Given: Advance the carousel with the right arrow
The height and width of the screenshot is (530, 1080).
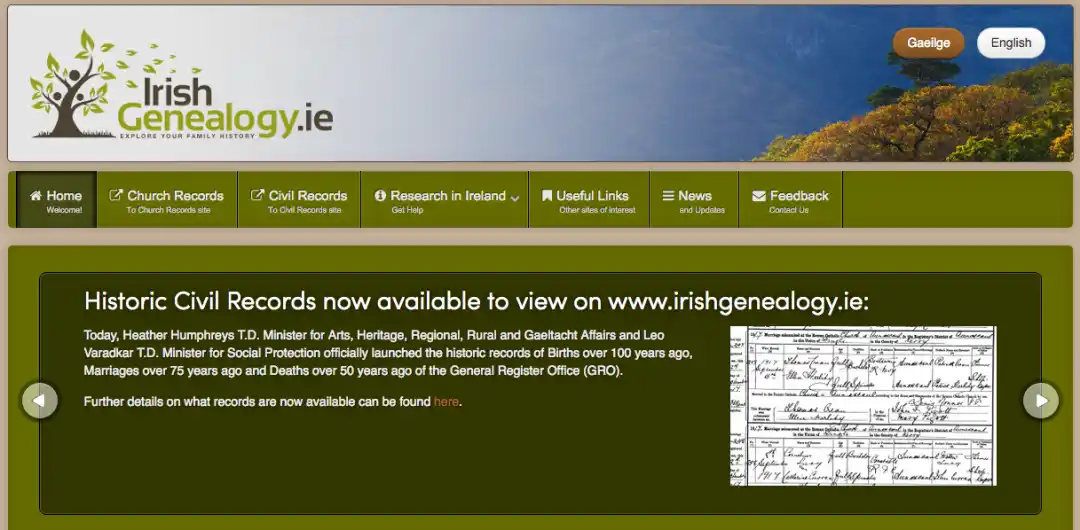Looking at the screenshot, I should point(1041,400).
